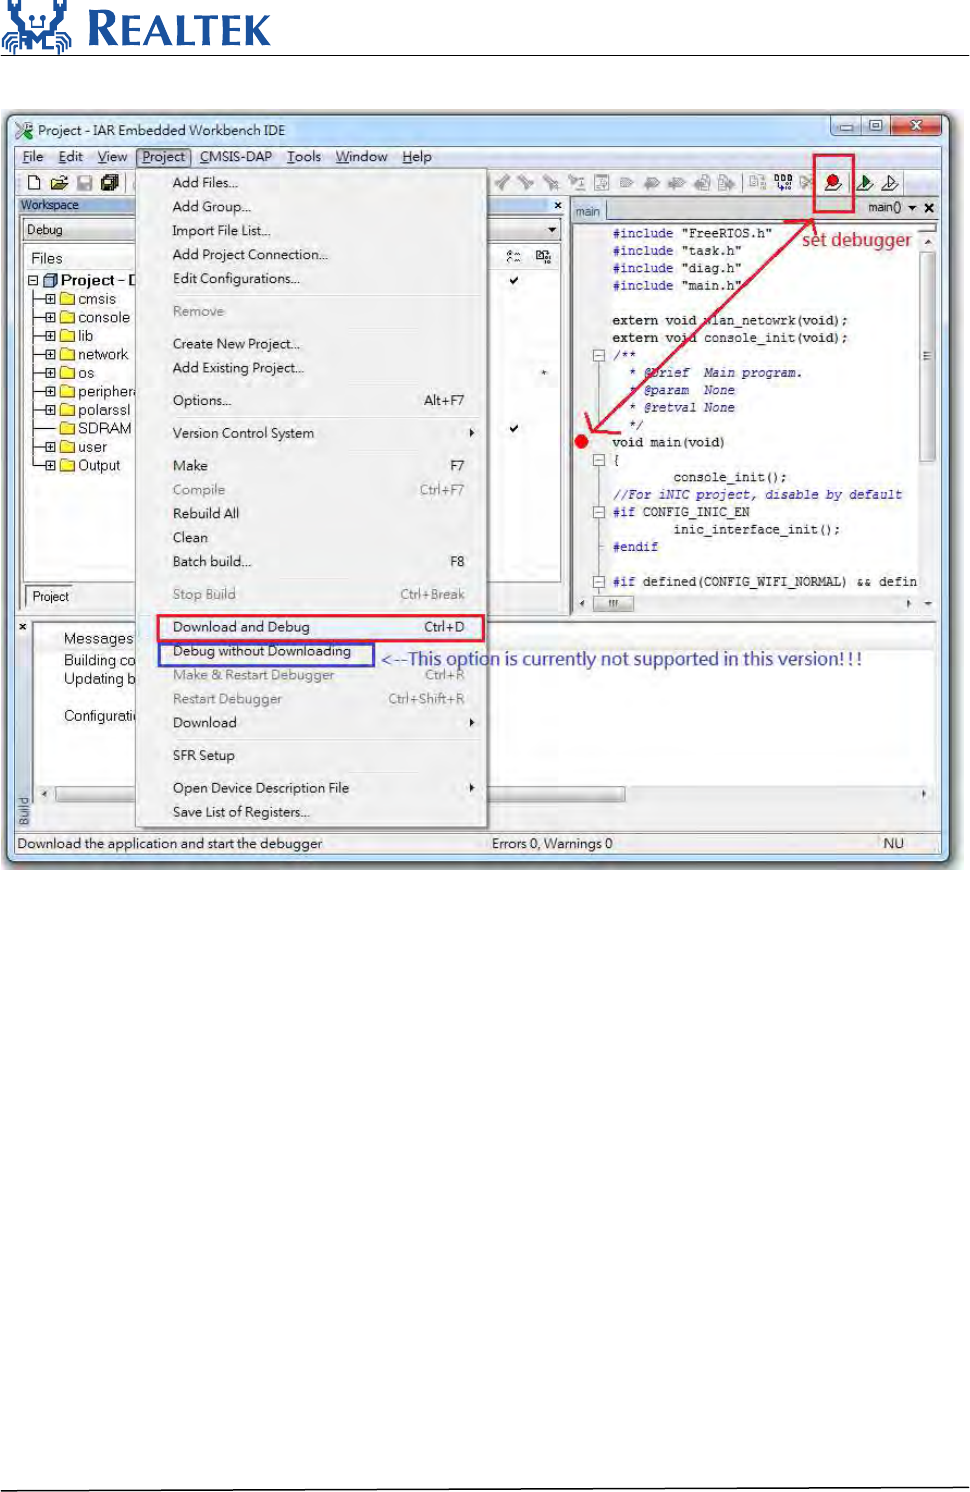Click the Debug without Downloading toolbar icon
The image size is (970, 1492).
click(x=889, y=182)
